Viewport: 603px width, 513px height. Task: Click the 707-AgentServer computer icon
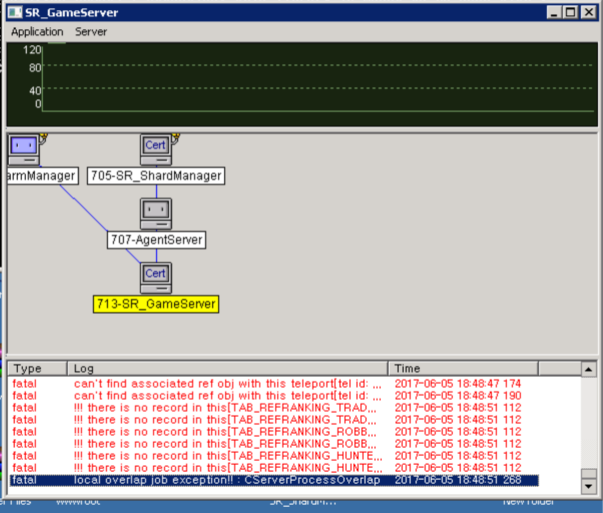[x=156, y=213]
